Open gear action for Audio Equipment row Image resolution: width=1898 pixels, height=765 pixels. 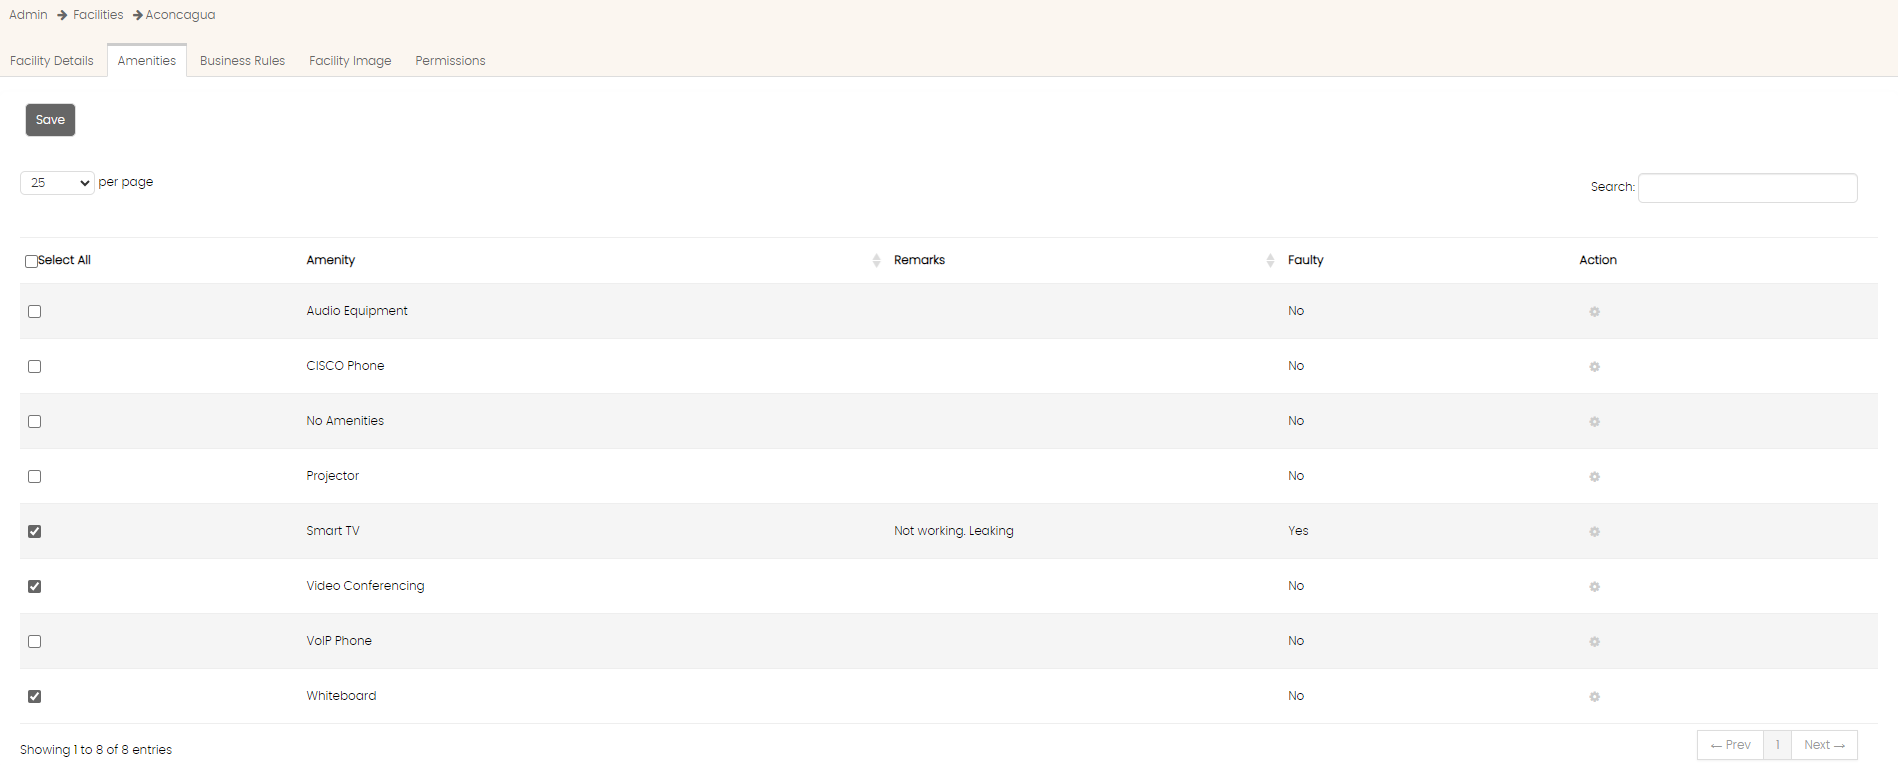1594,312
